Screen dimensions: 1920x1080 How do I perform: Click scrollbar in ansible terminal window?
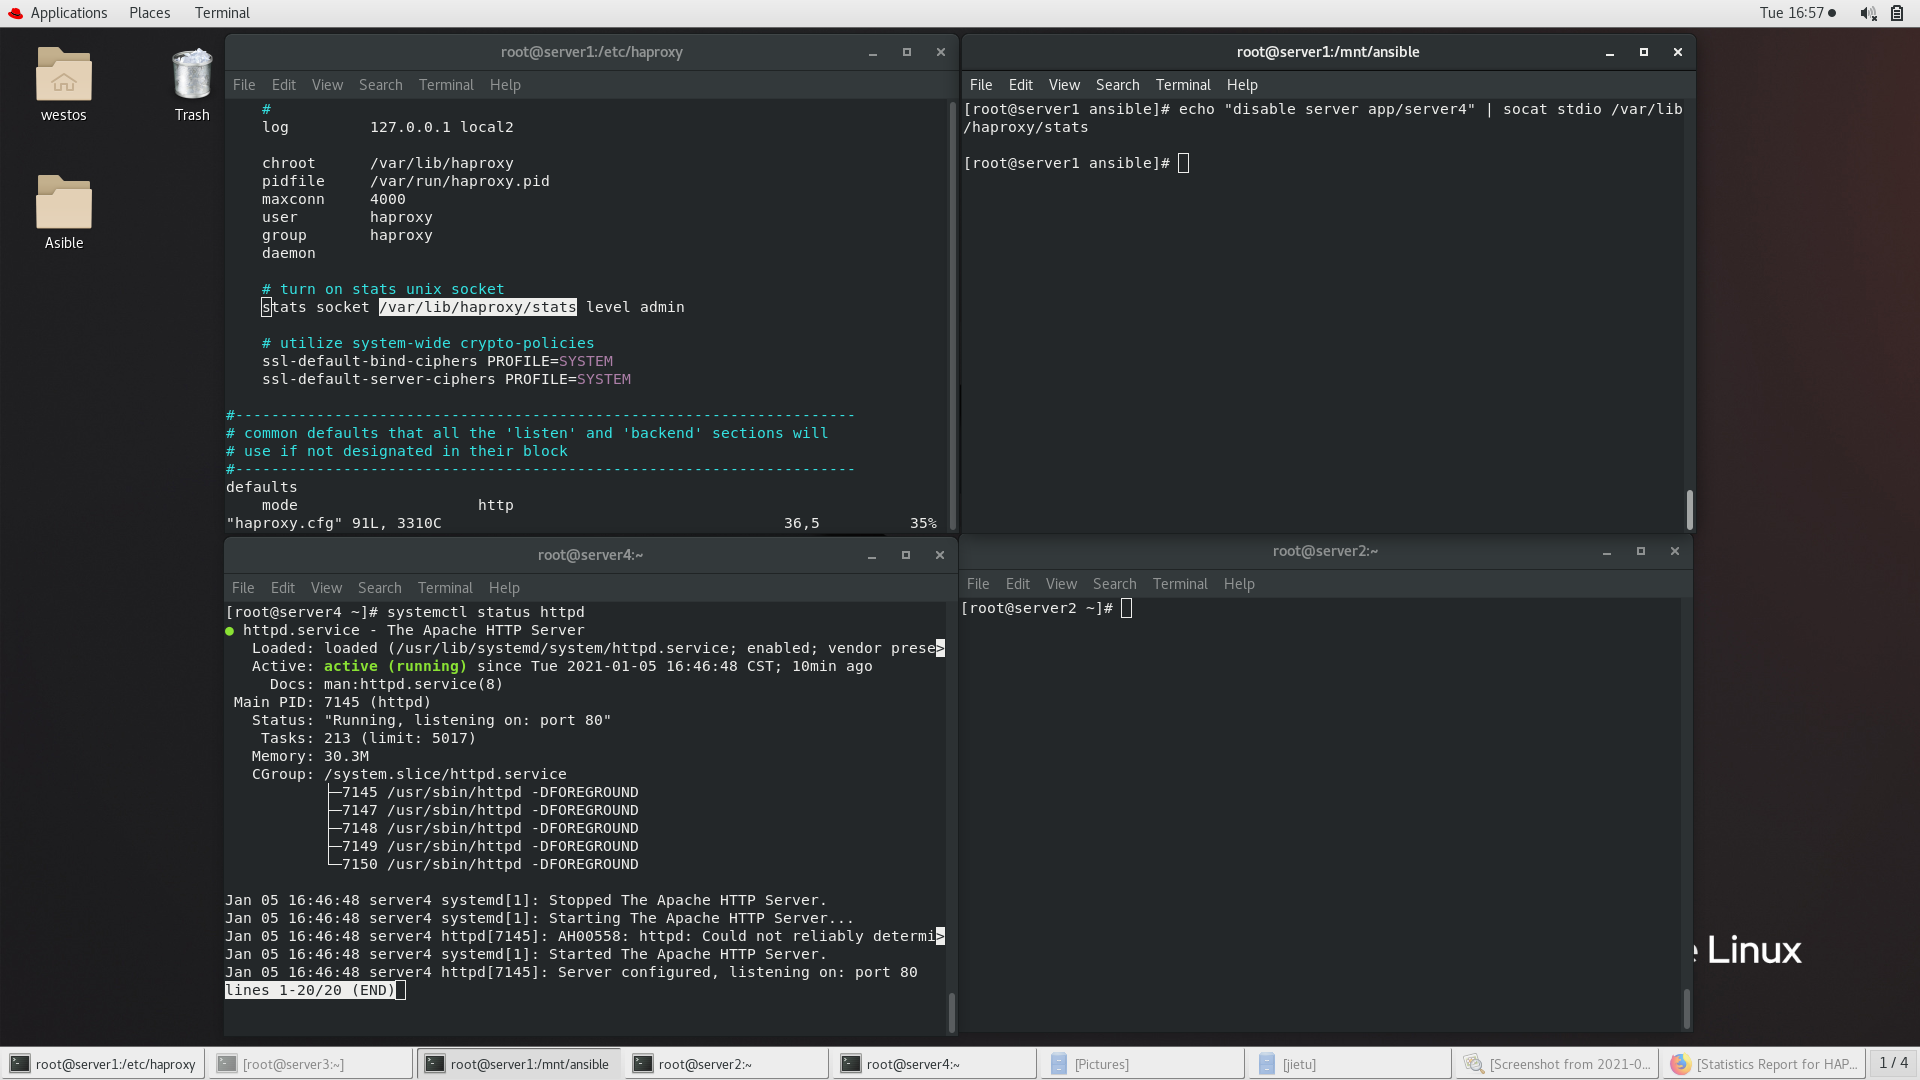(1689, 509)
